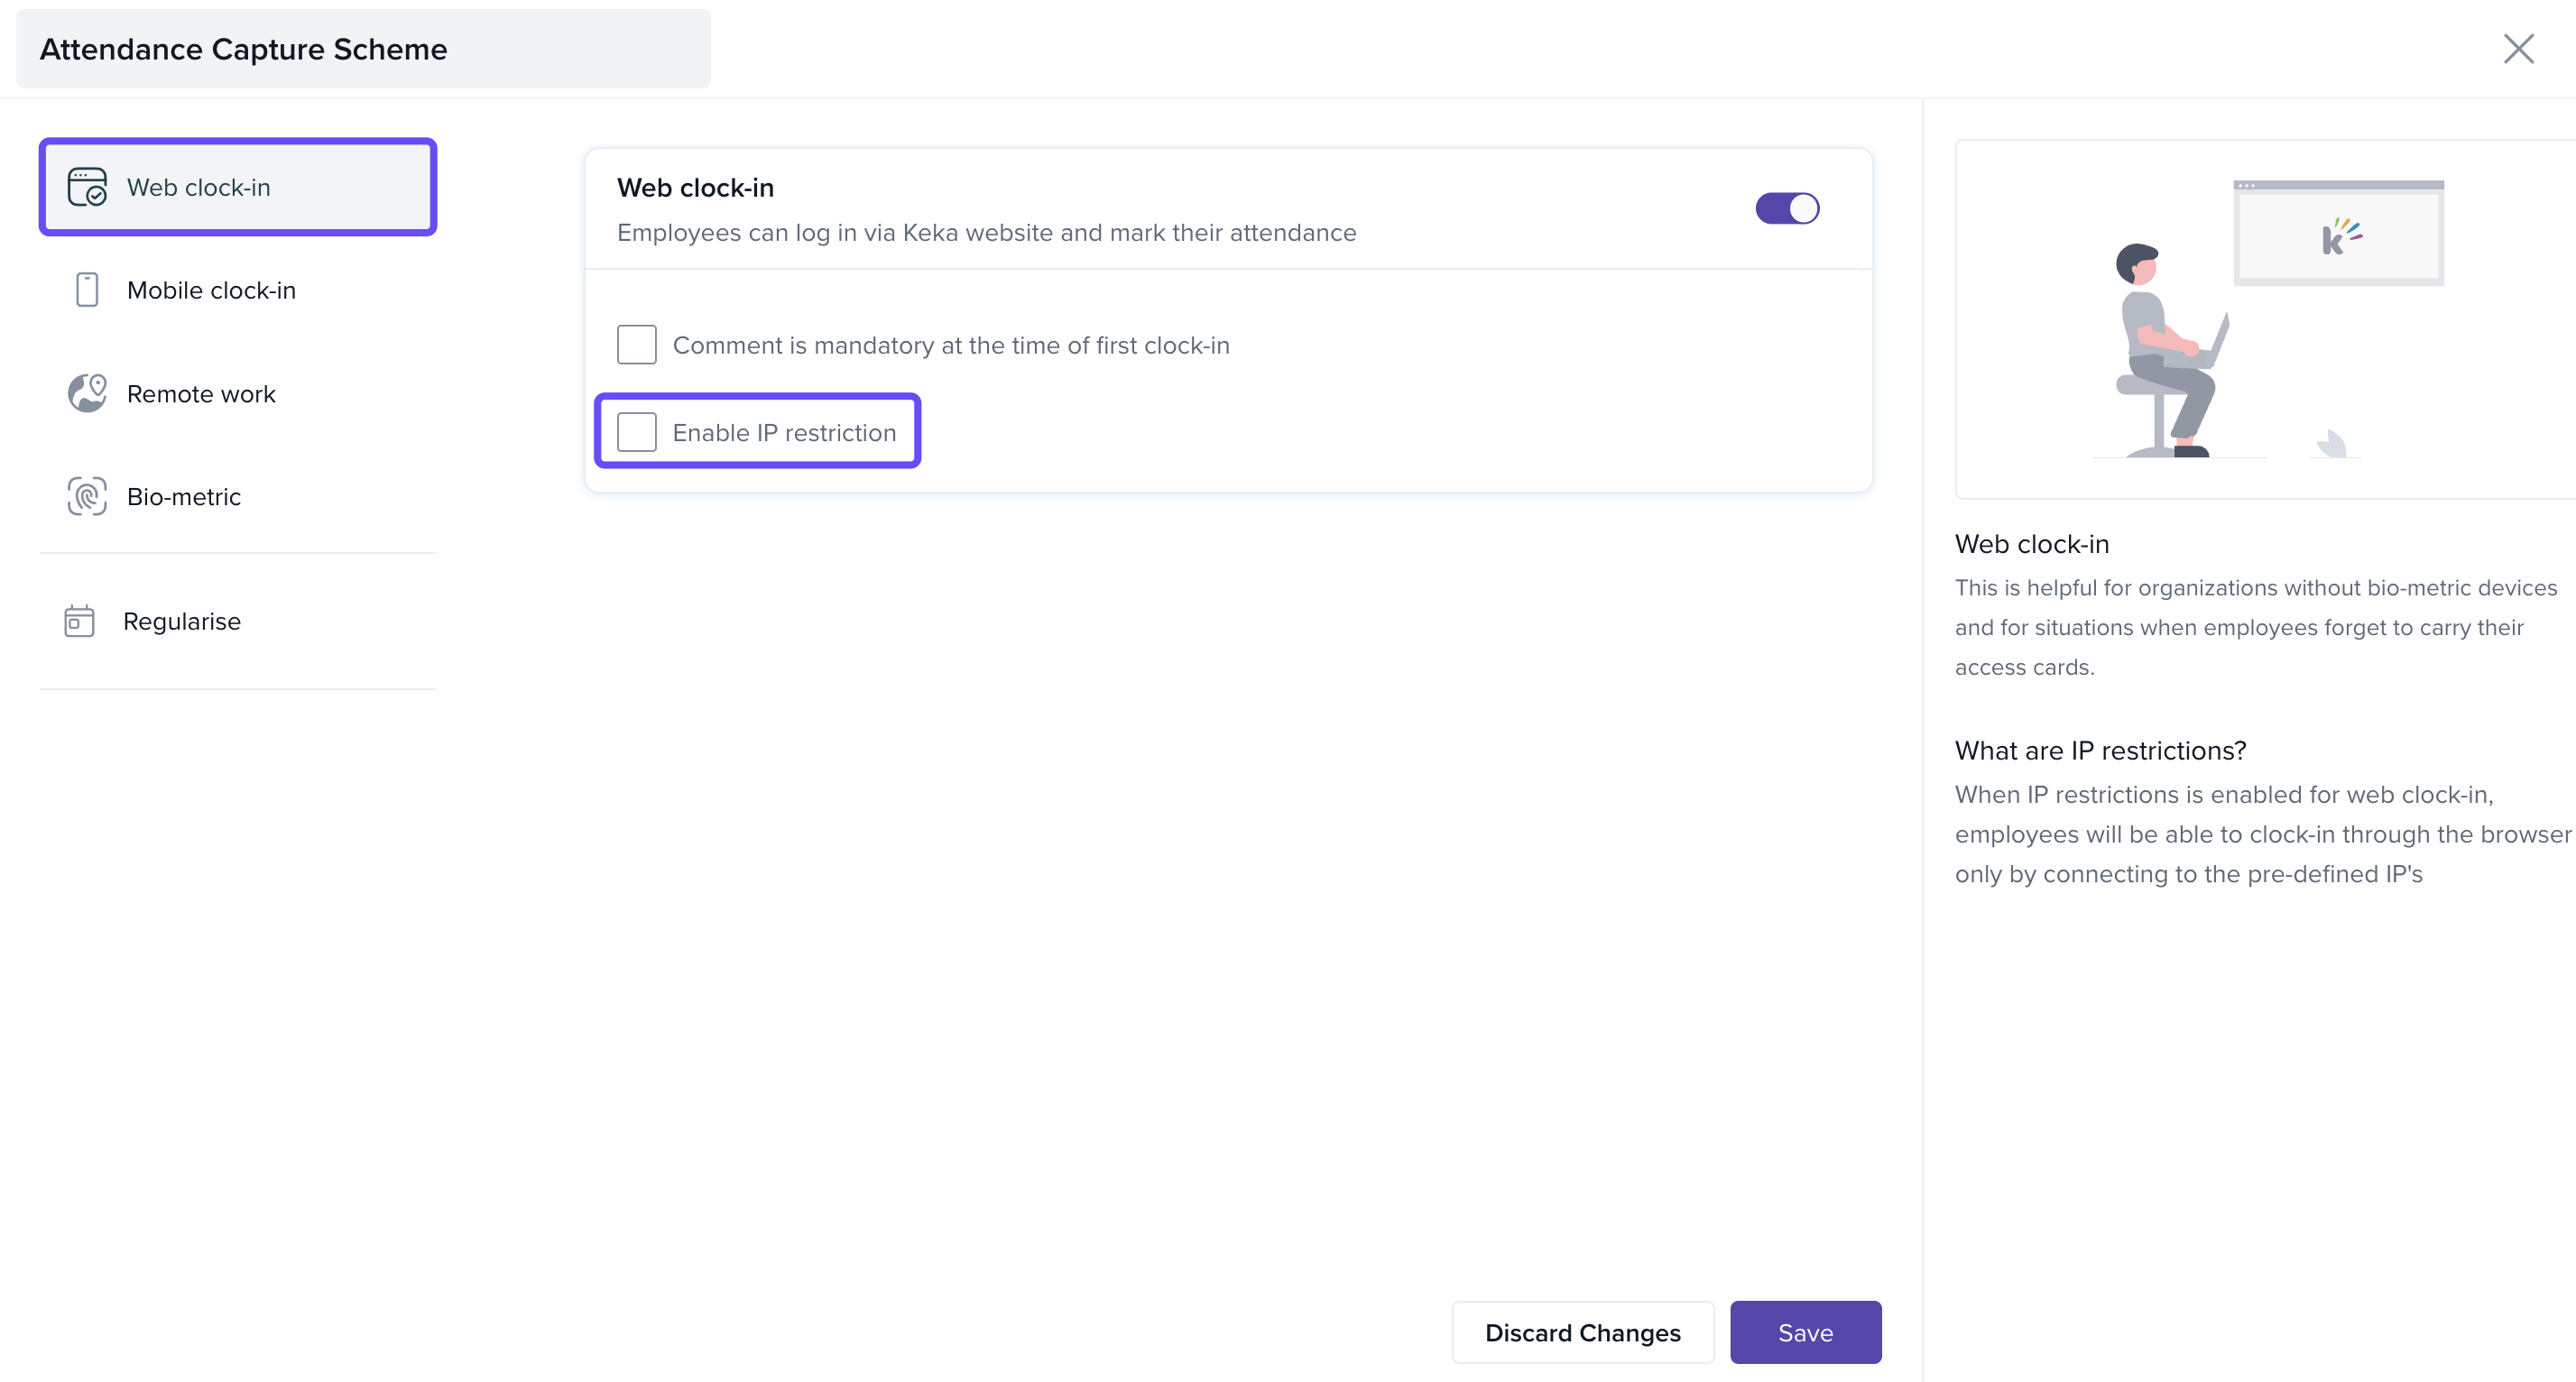The height and width of the screenshot is (1382, 2576).
Task: Open the Mobile clock-in section
Action: 211,290
